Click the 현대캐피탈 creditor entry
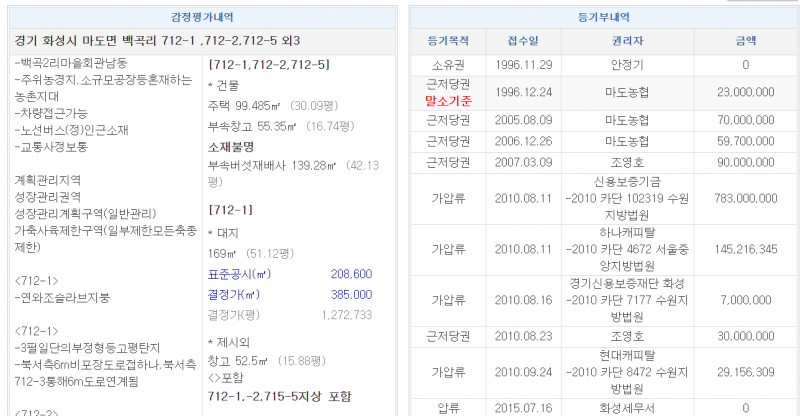Screen dimensions: 800x416 pyautogui.click(x=628, y=356)
